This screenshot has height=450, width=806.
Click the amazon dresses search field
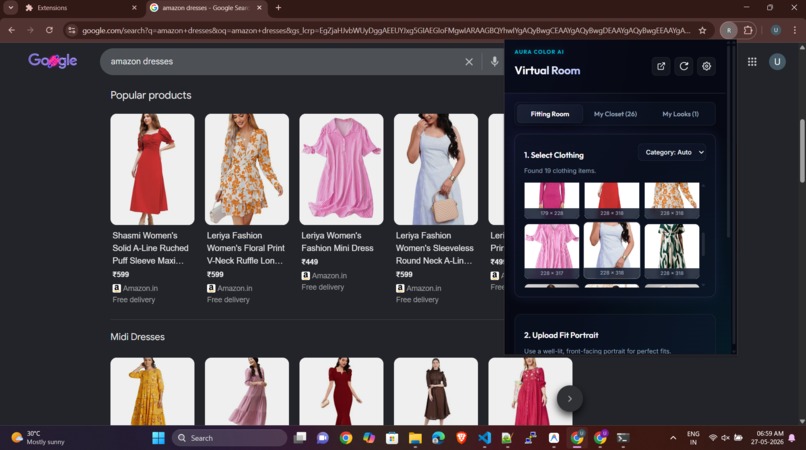283,62
